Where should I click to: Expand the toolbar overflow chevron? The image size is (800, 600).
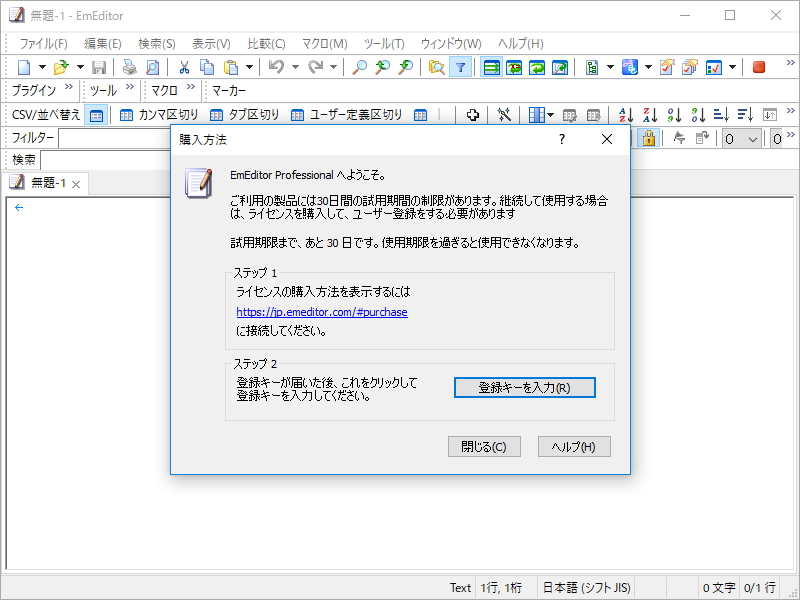point(792,67)
